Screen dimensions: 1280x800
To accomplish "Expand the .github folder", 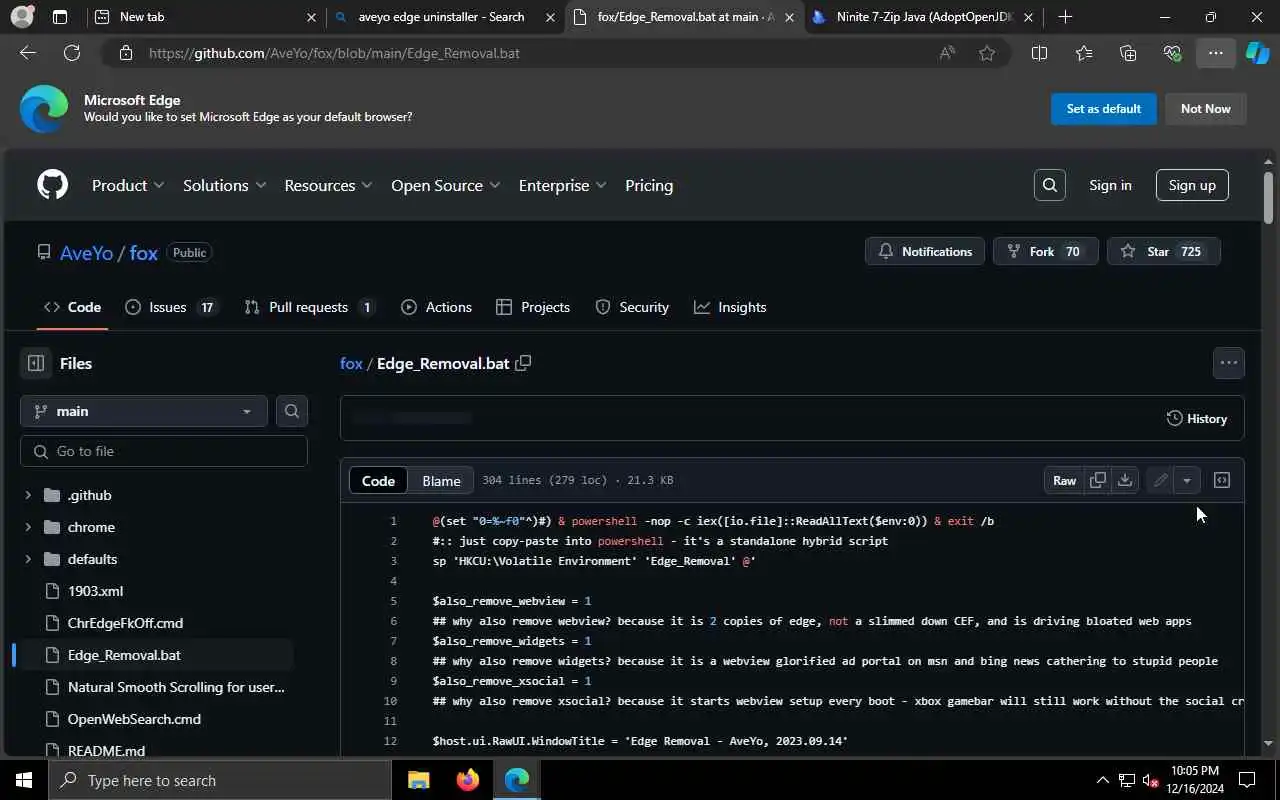I will 27,495.
